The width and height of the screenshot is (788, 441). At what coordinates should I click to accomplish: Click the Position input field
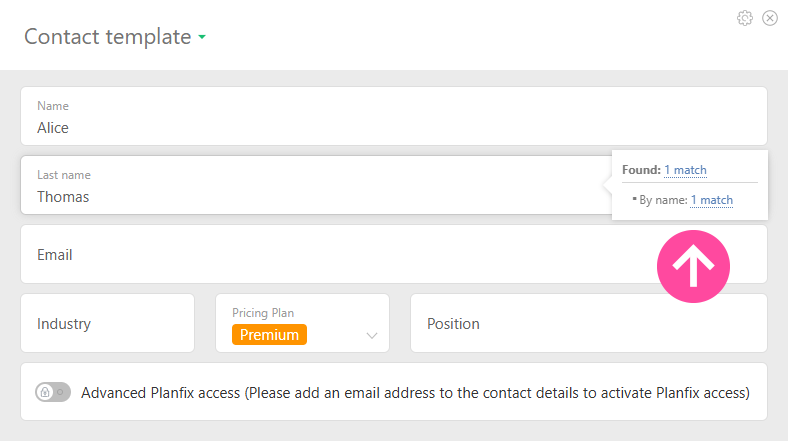coord(588,323)
